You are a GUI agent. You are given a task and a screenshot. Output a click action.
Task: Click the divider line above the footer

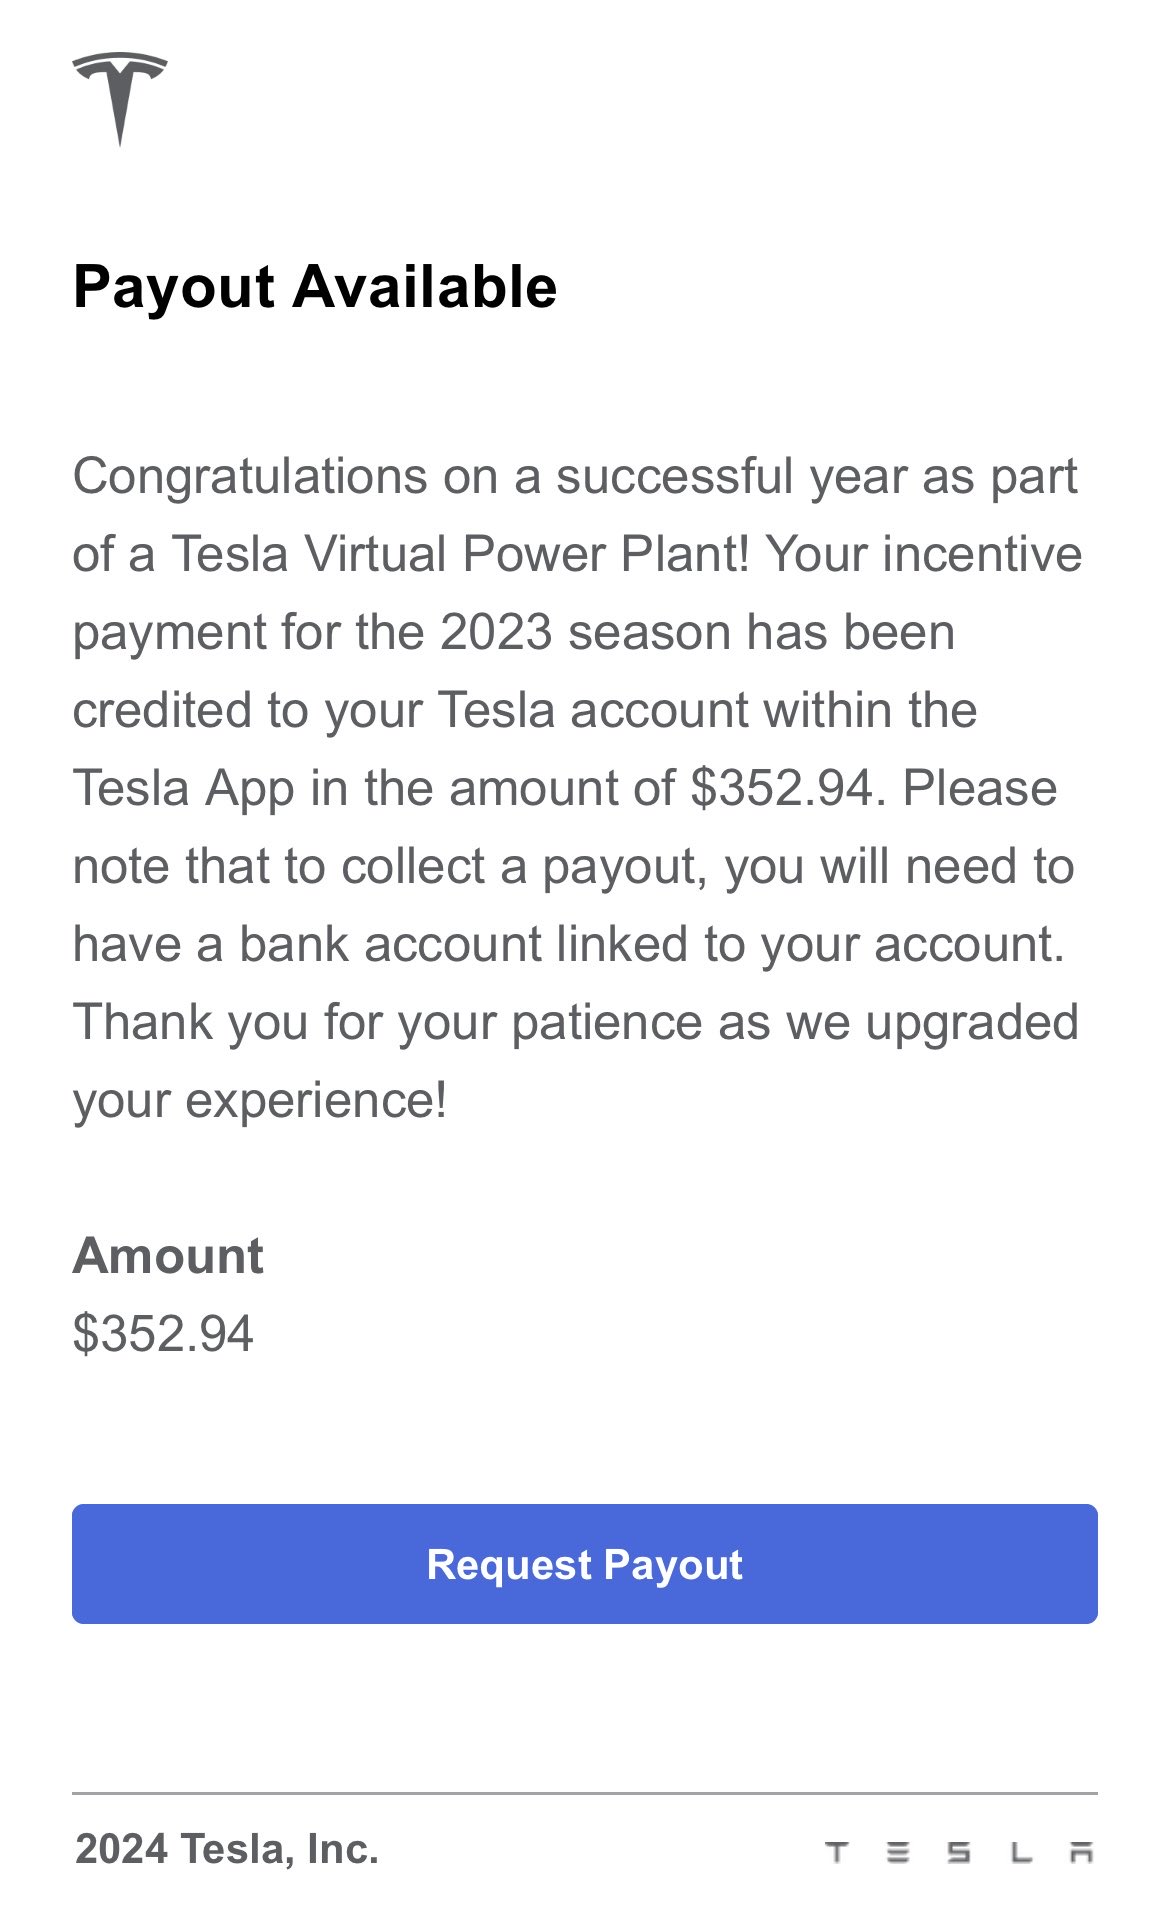pyautogui.click(x=585, y=1793)
